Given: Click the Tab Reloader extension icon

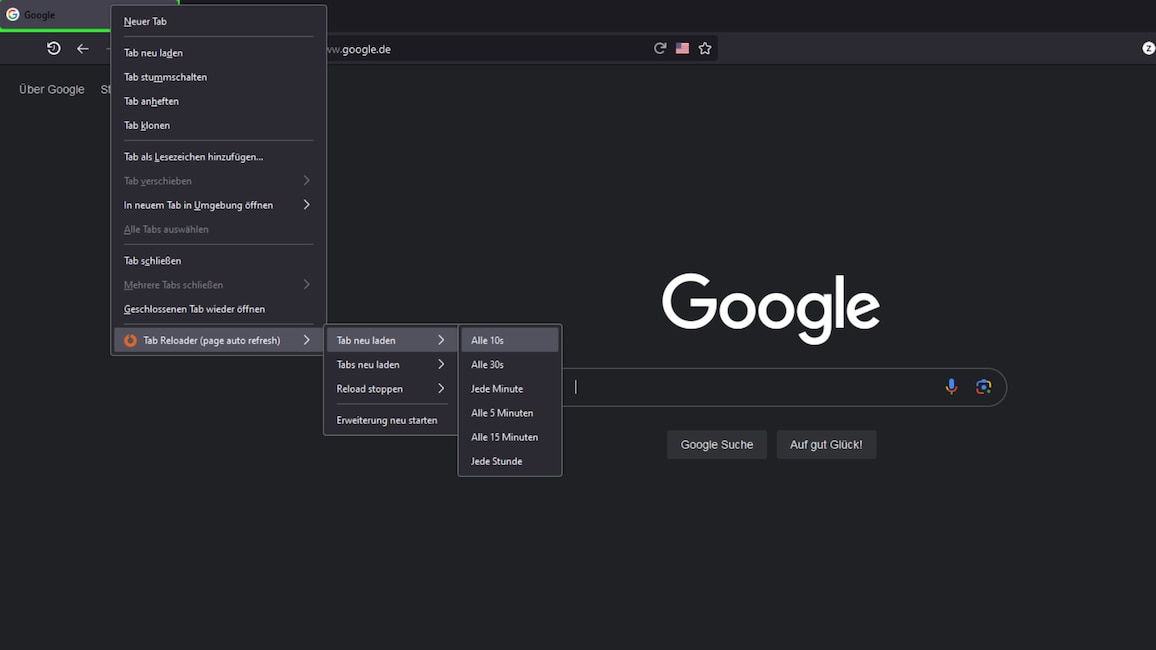Looking at the screenshot, I should pos(130,340).
